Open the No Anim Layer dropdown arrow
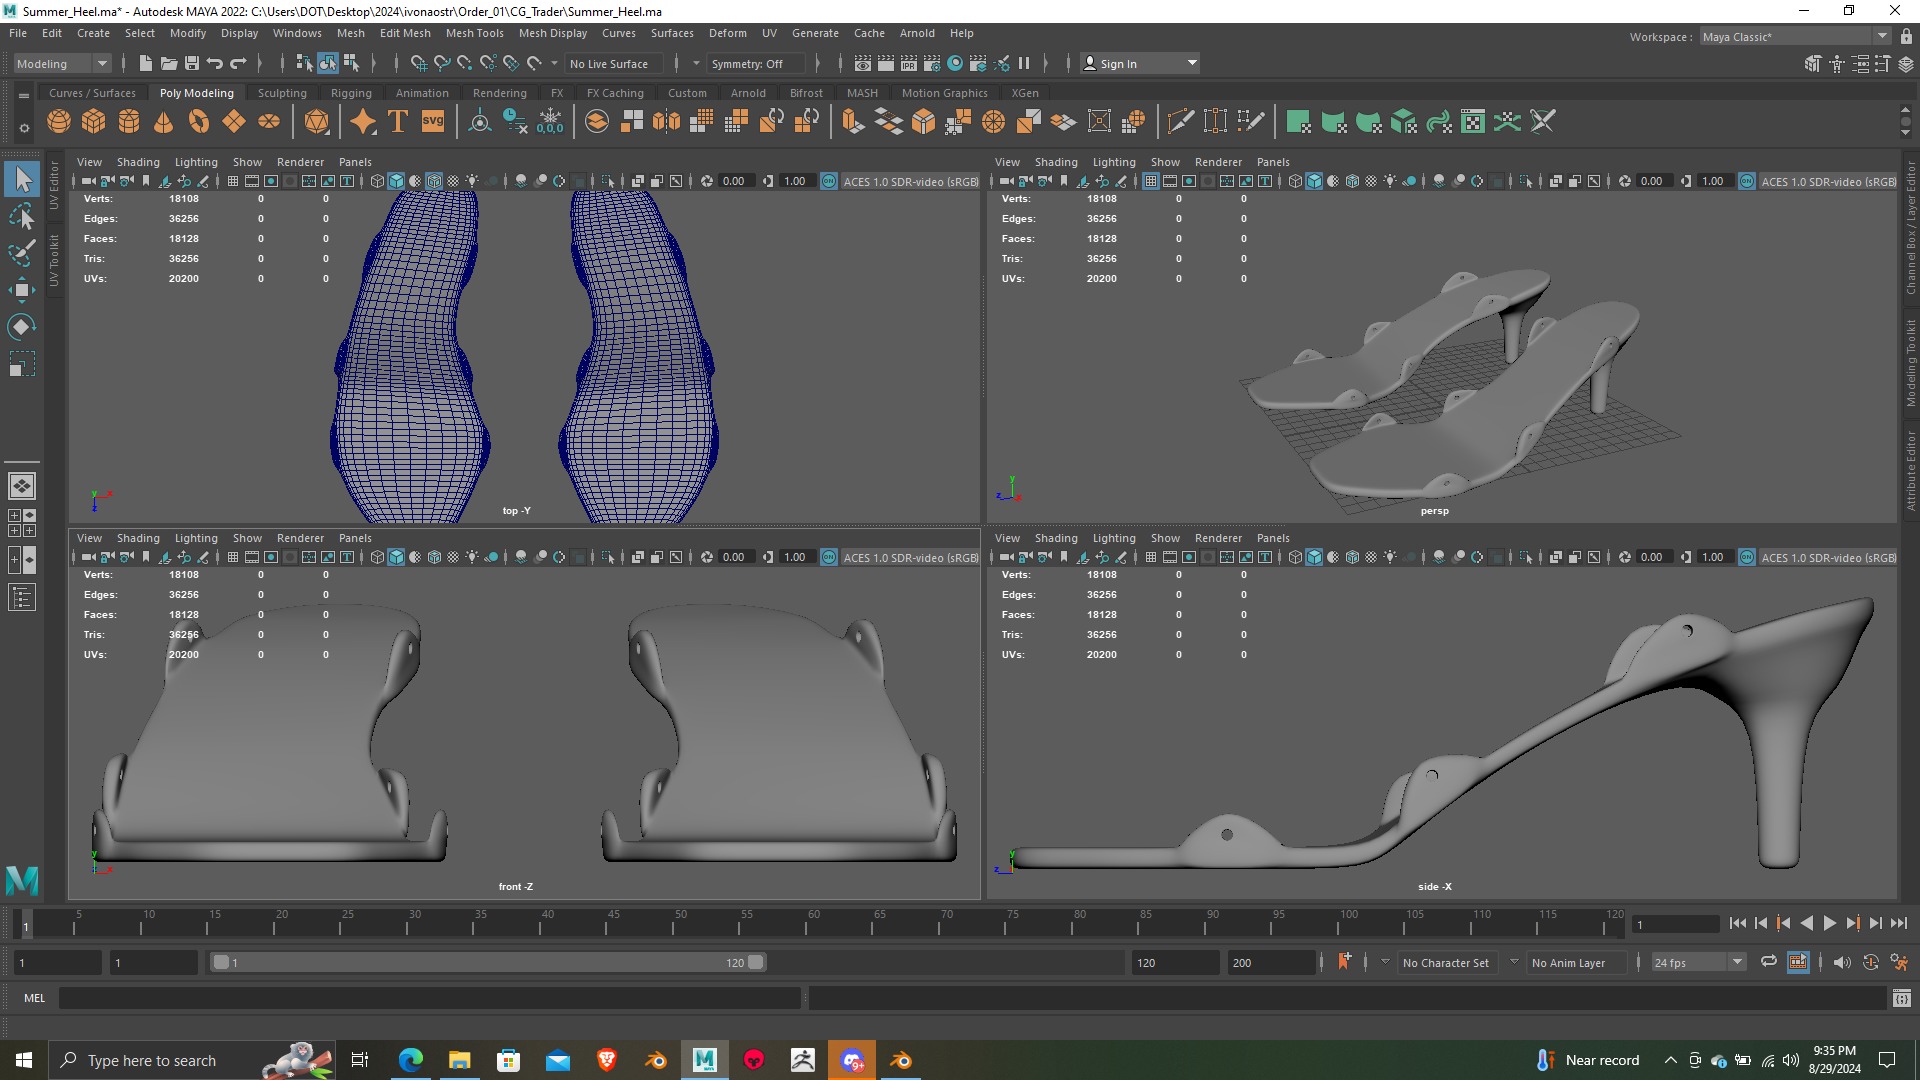 click(1514, 962)
